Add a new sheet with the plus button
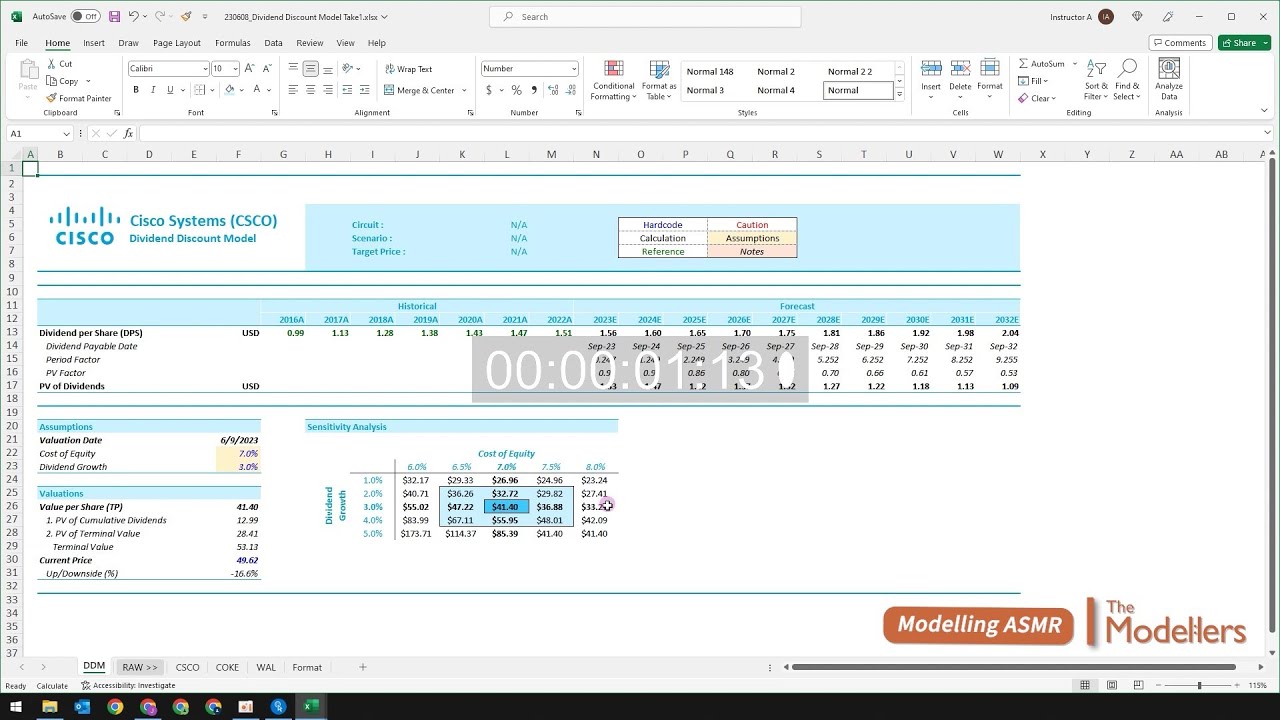Screen dimensions: 1280x720 363,667
